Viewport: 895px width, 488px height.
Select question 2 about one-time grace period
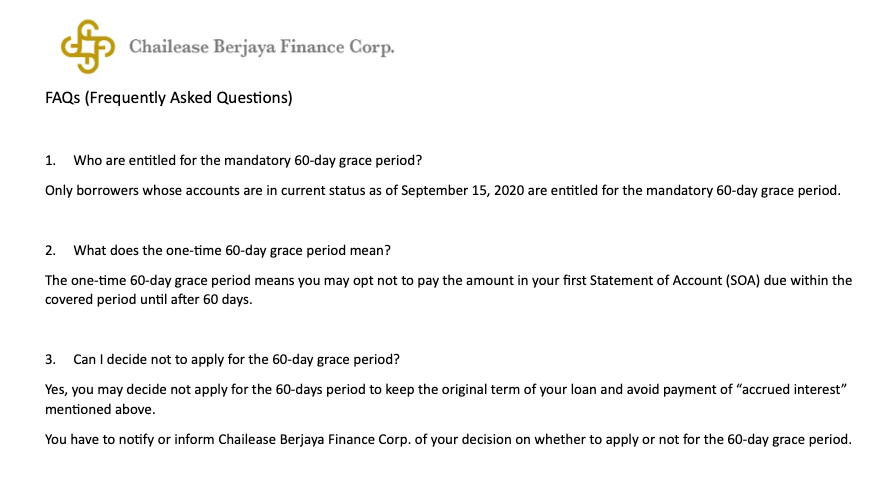pyautogui.click(x=232, y=251)
